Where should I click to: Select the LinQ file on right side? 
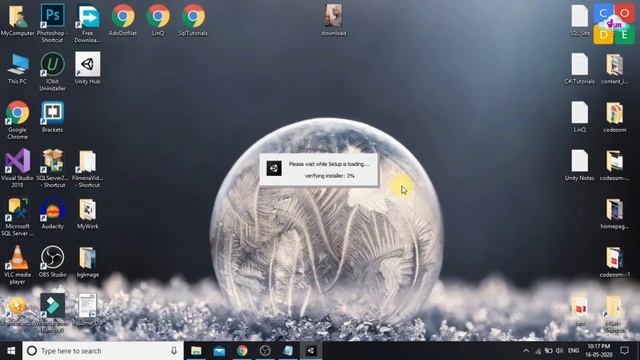tap(580, 117)
